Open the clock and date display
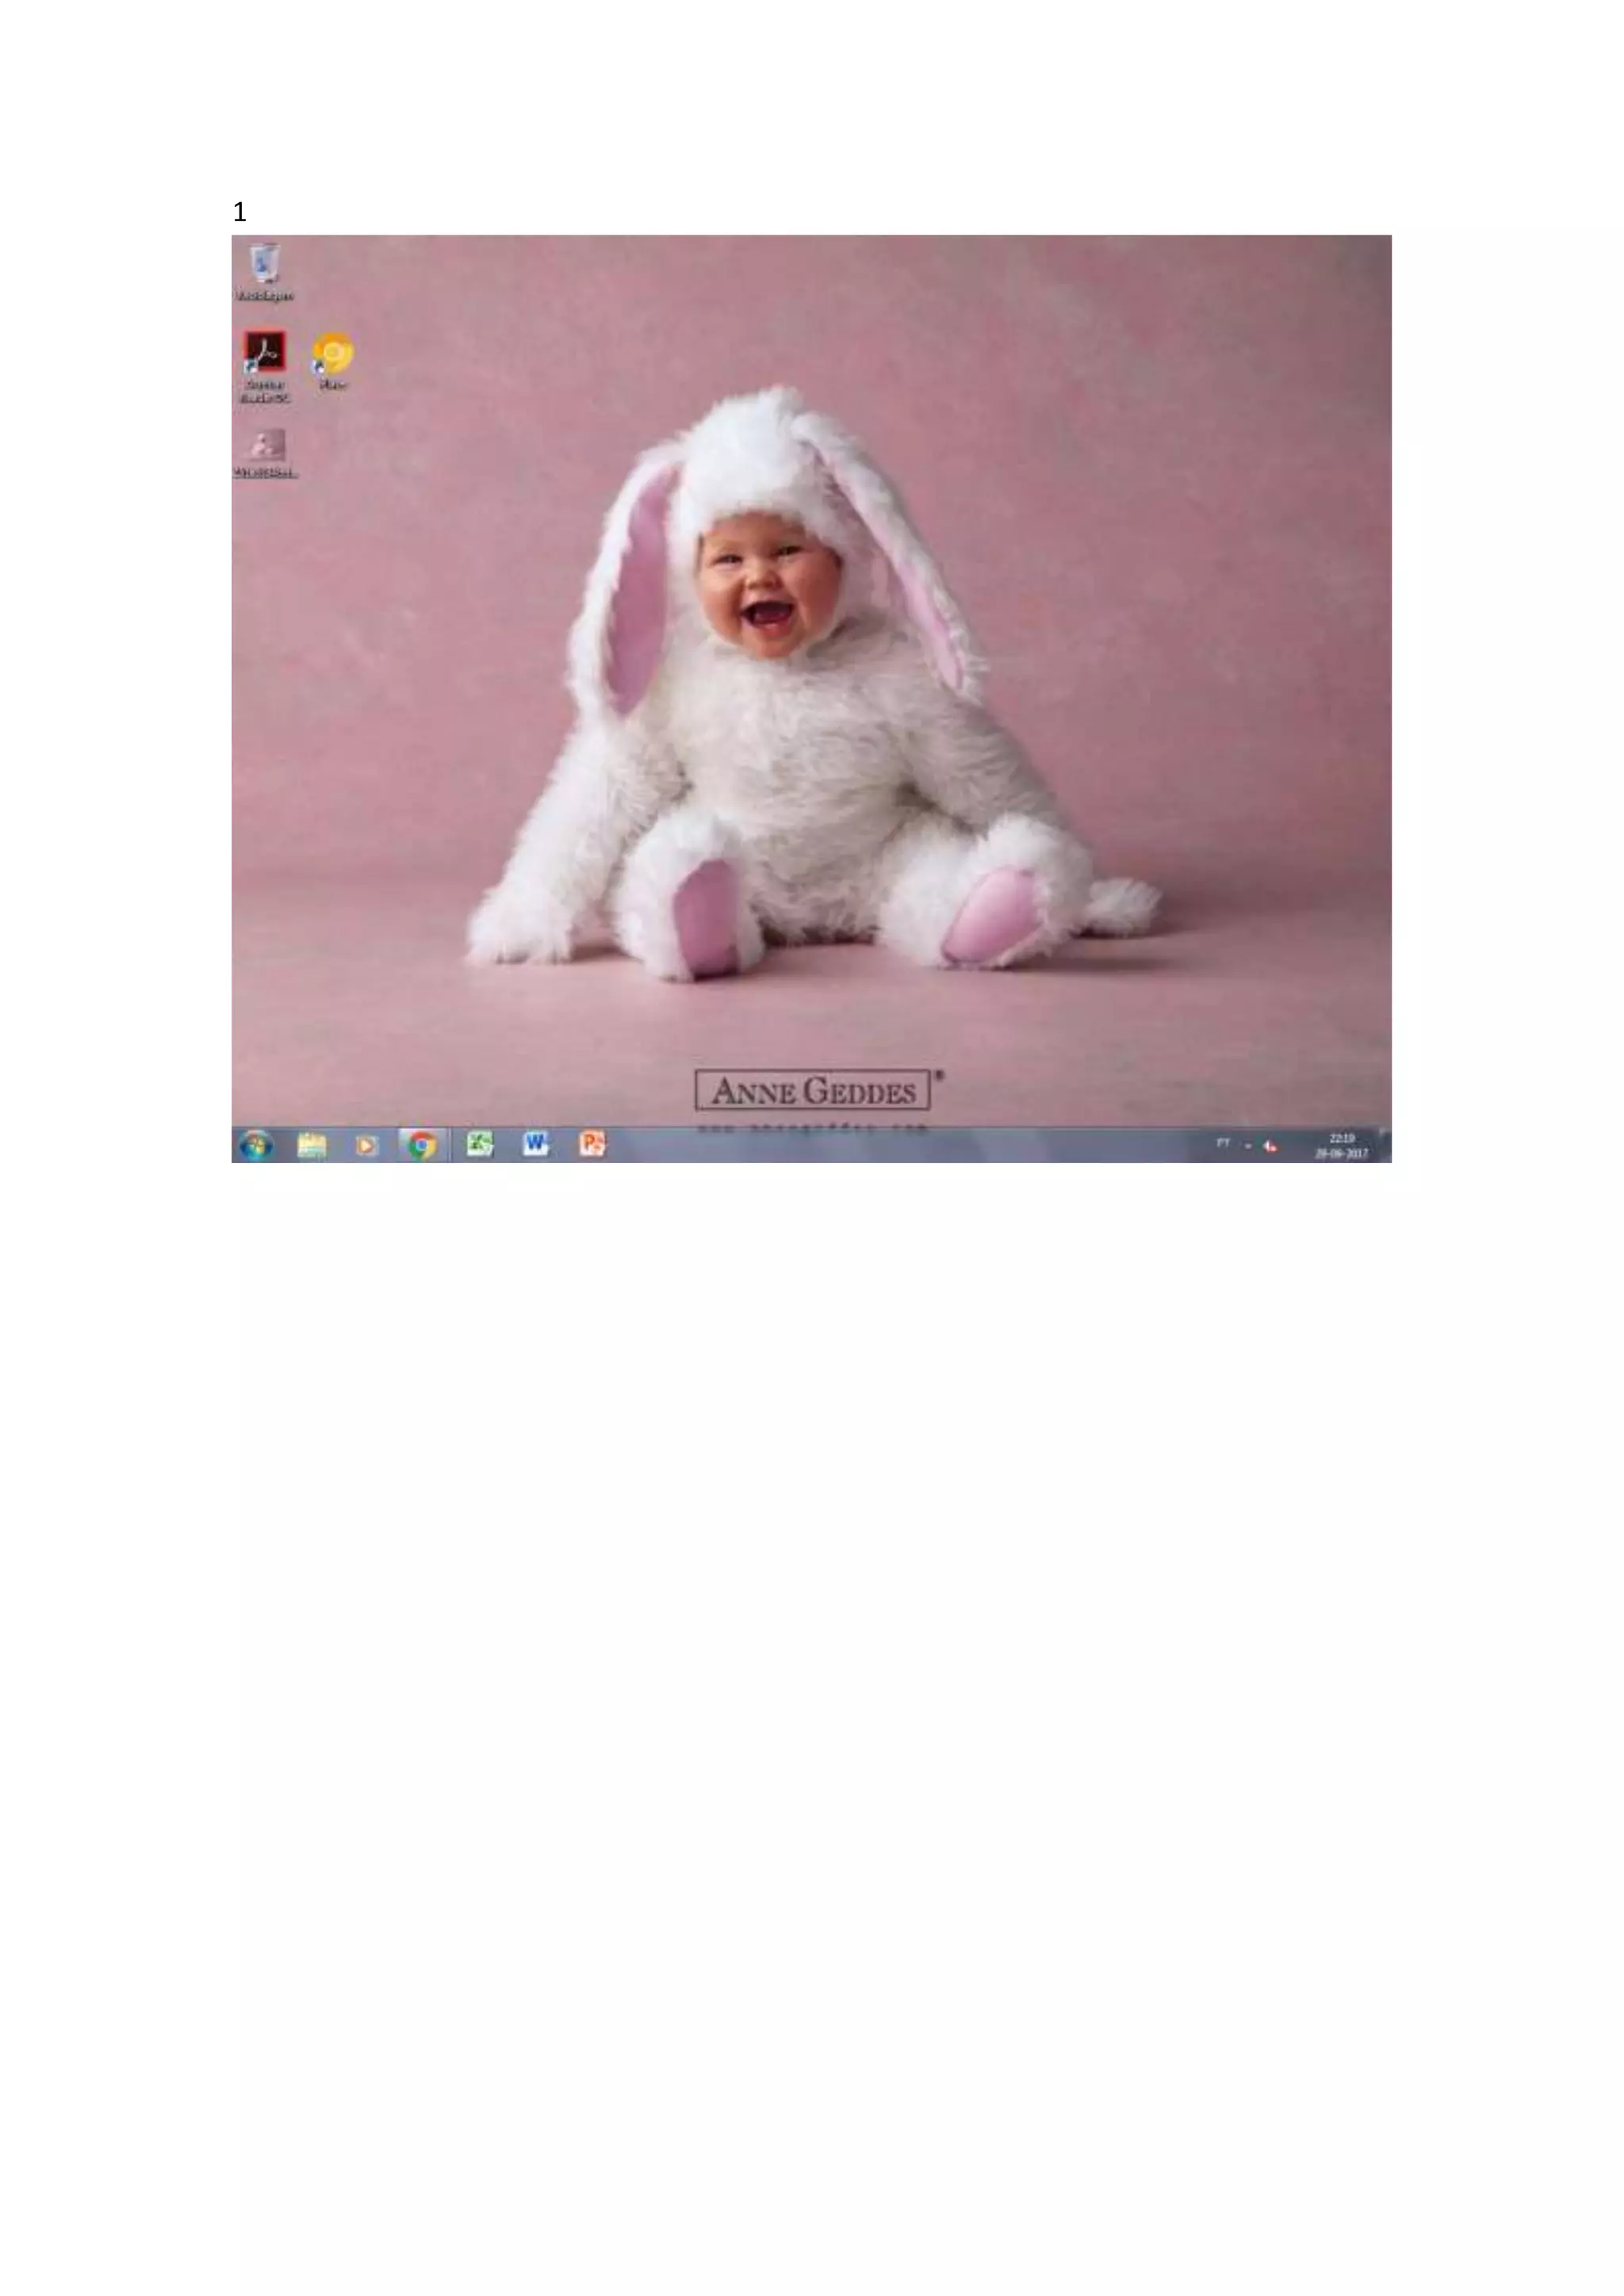Image resolution: width=1624 pixels, height=2296 pixels. pyautogui.click(x=1341, y=1146)
